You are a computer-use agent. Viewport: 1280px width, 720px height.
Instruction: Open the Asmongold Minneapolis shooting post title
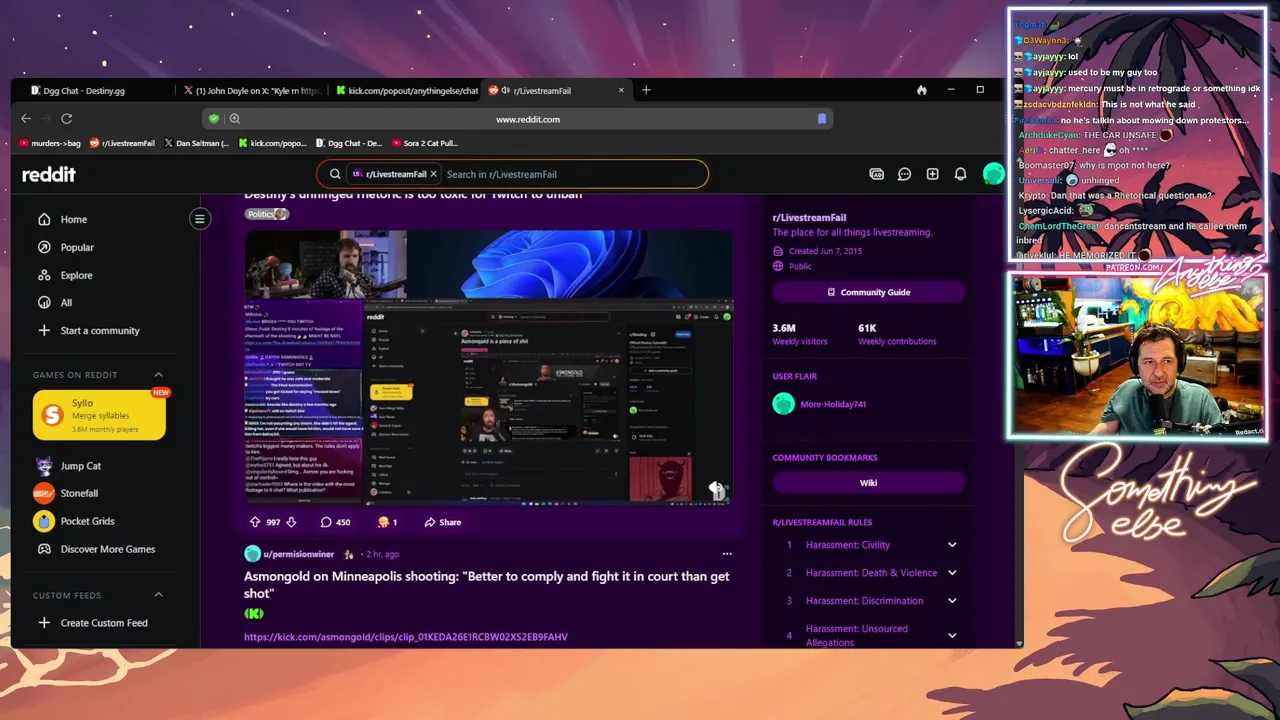(487, 584)
